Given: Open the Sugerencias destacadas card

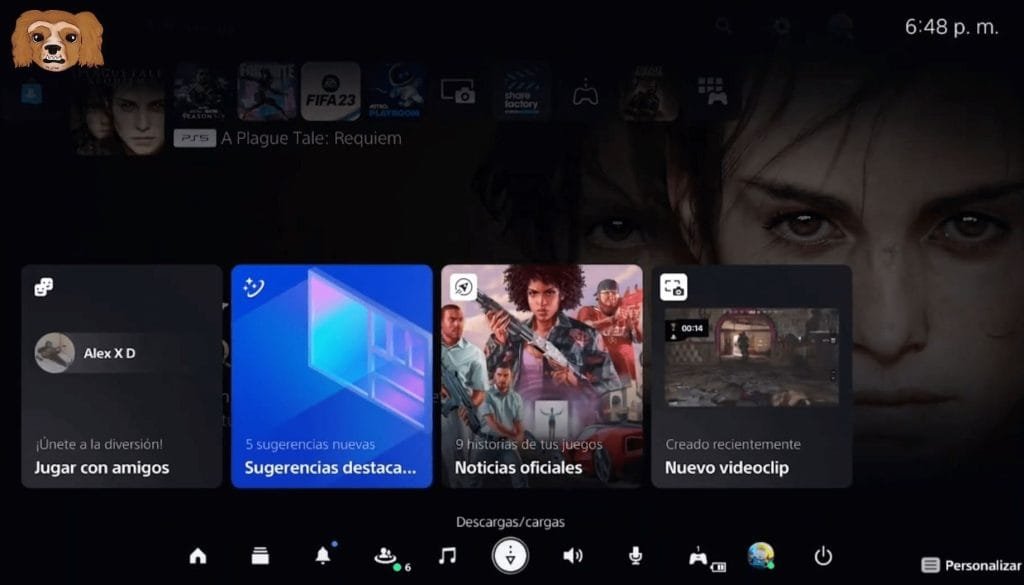Looking at the screenshot, I should tap(332, 376).
